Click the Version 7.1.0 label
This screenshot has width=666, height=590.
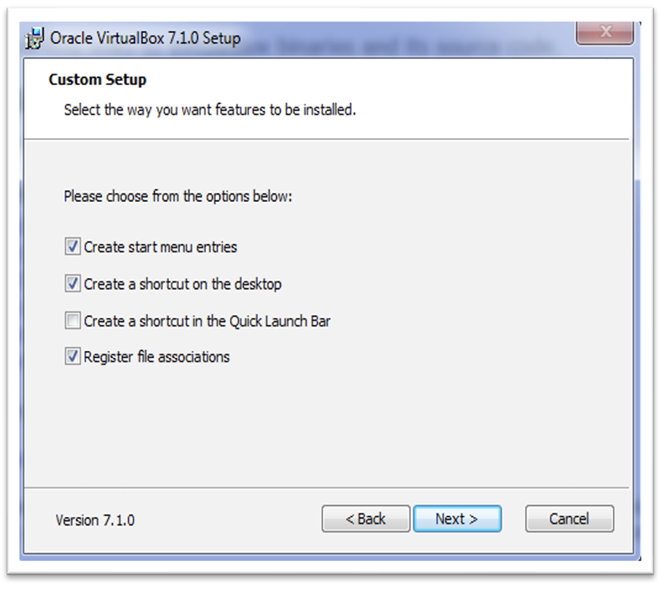coord(95,520)
